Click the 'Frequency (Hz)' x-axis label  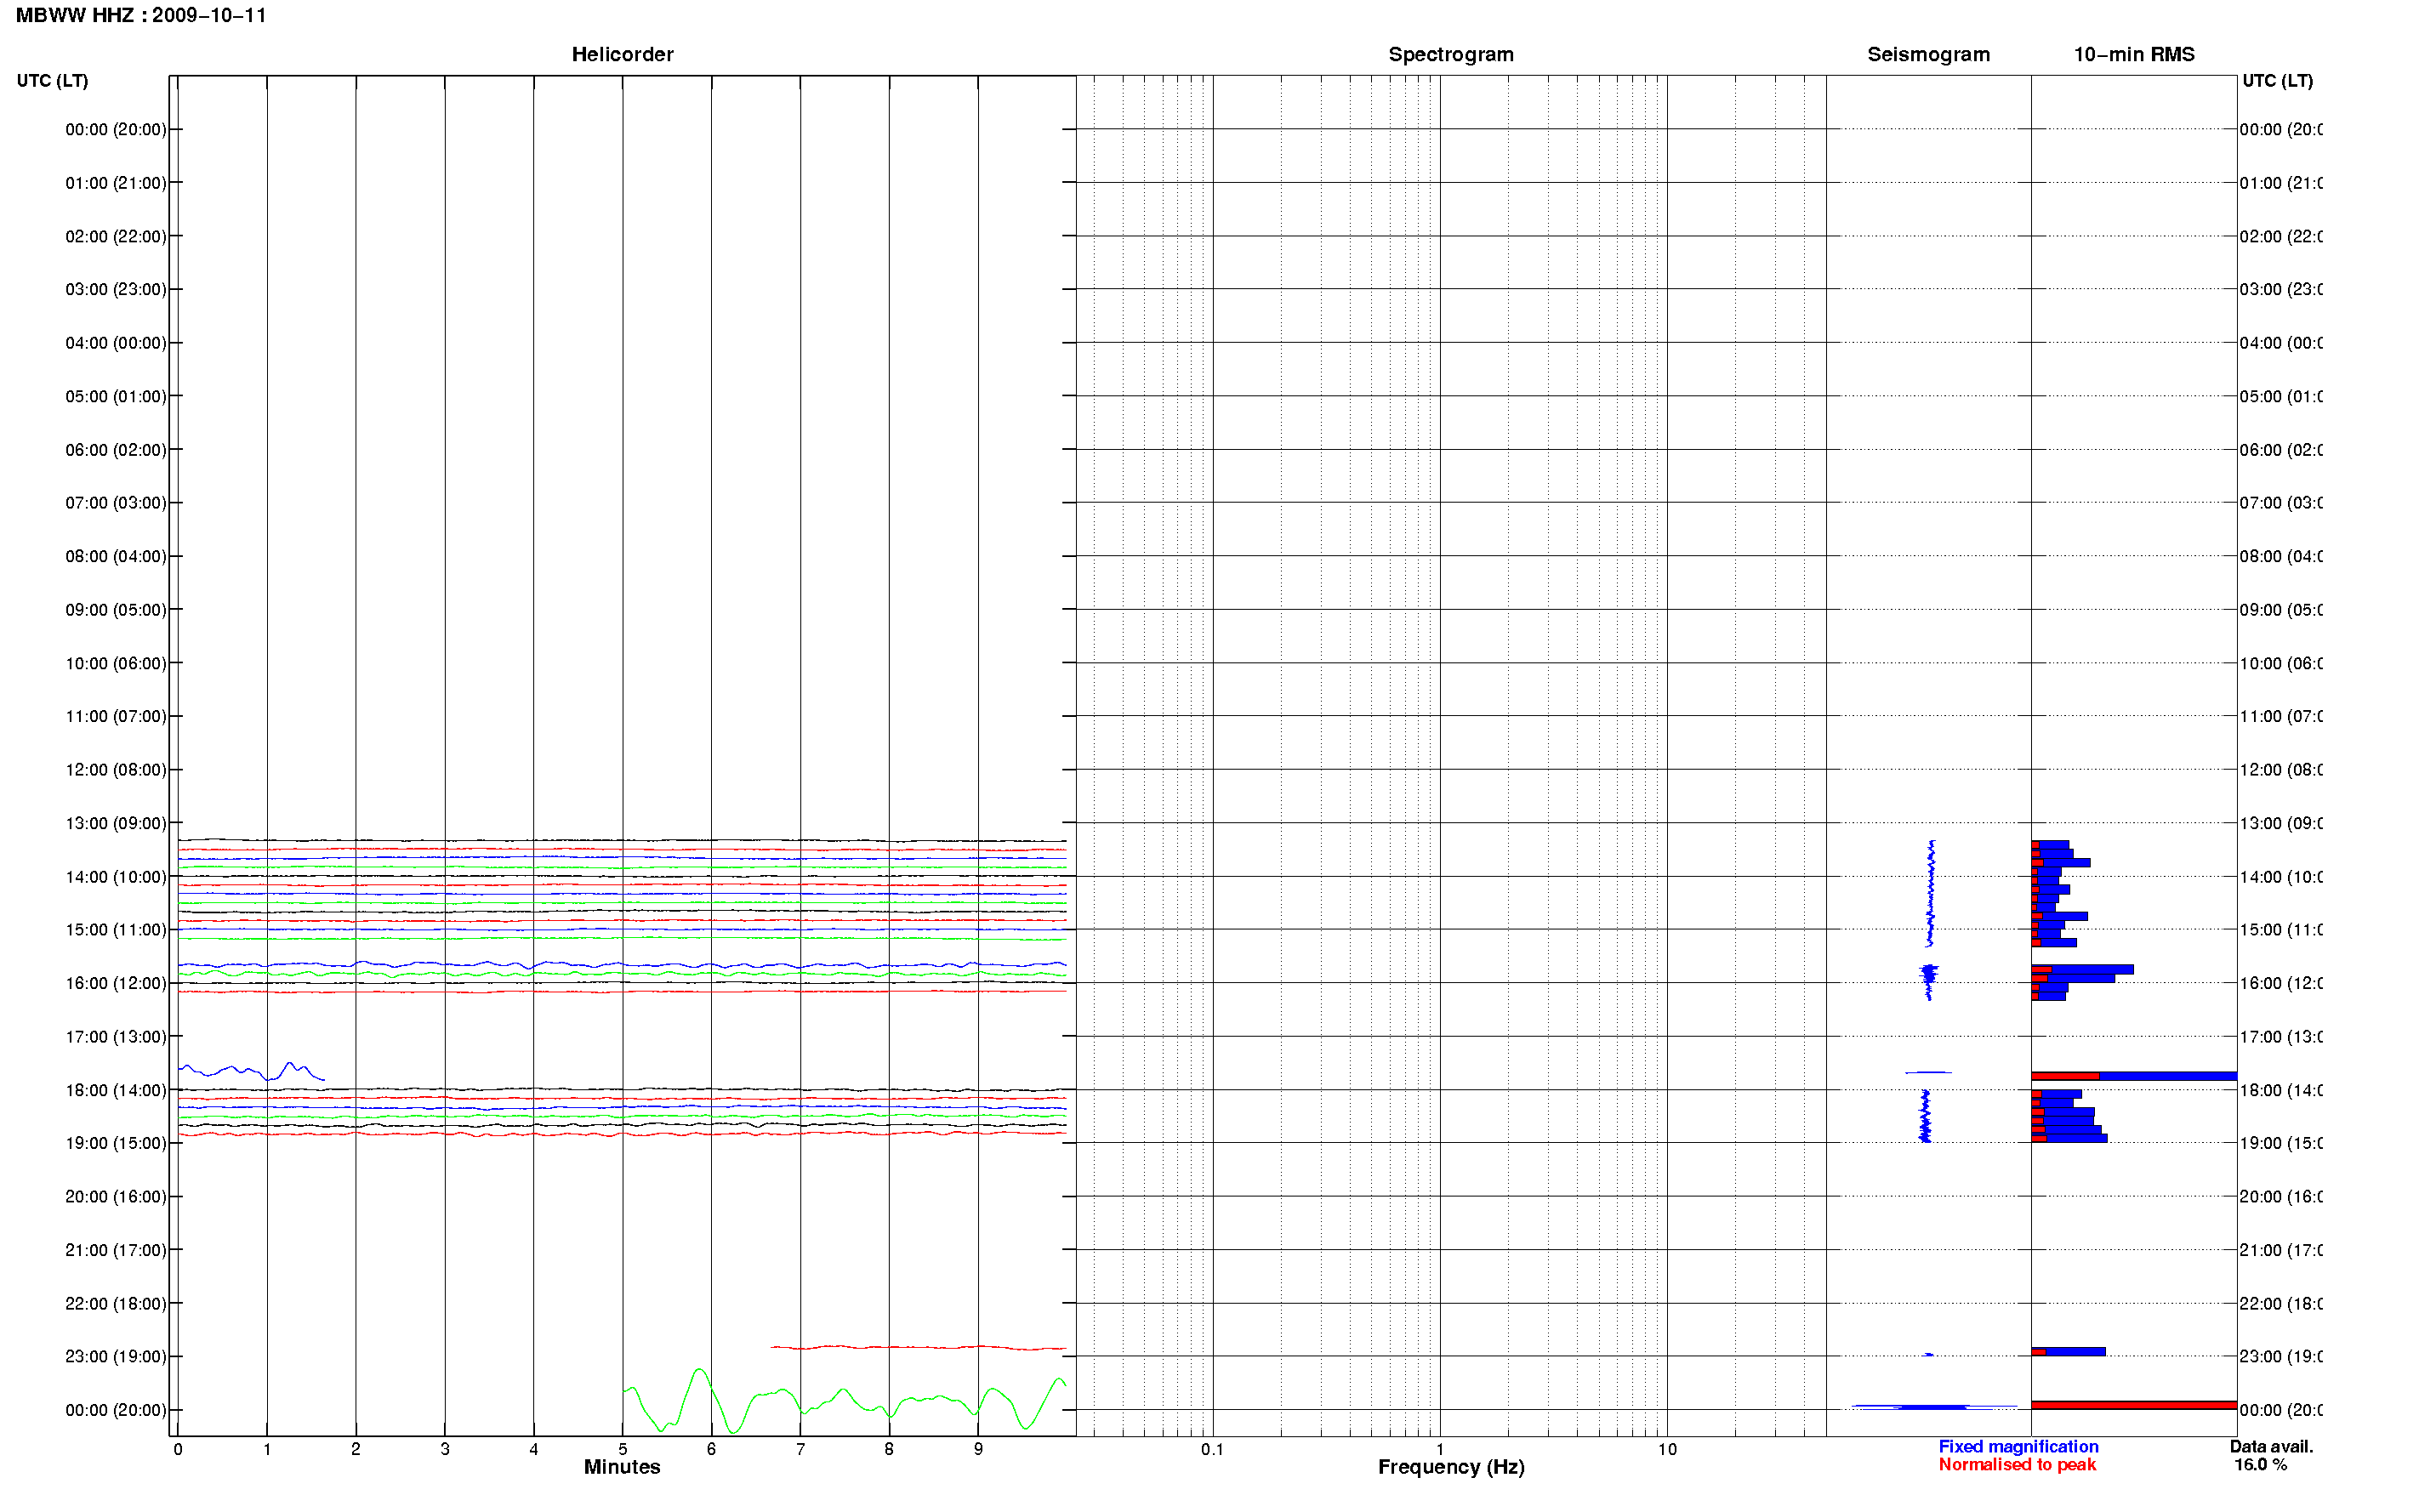pyautogui.click(x=1451, y=1467)
